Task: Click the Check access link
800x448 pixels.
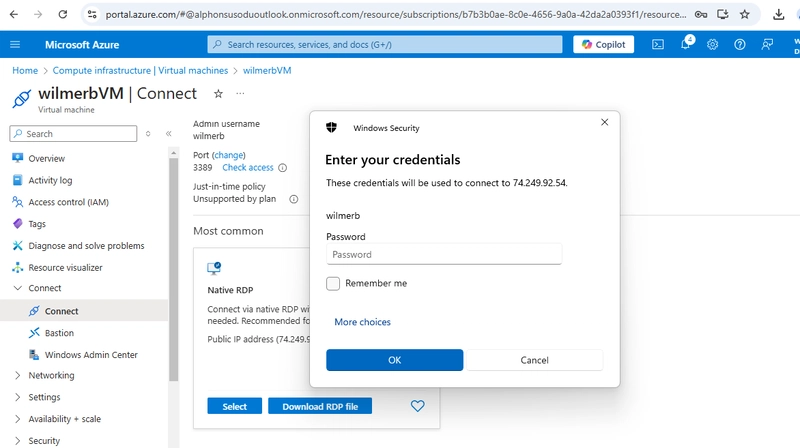Action: (247, 167)
